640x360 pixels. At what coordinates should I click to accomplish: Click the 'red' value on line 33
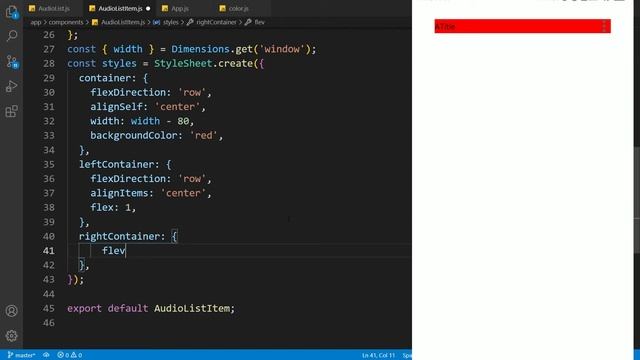point(203,136)
